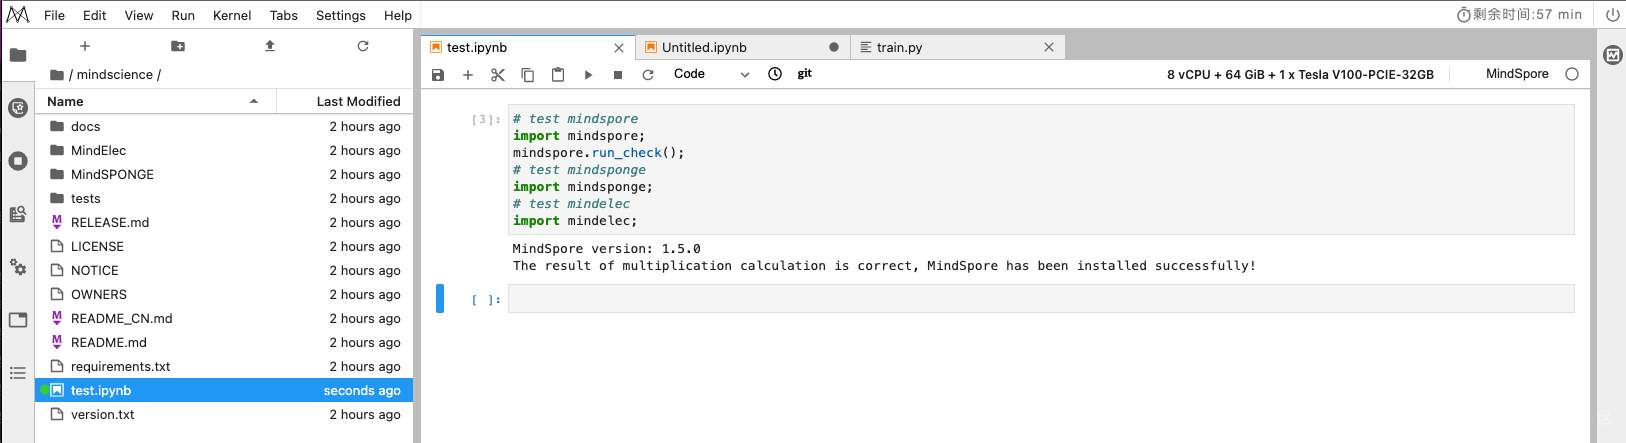Click into the executed code cell [3]
Screen dimensions: 1626x443
(1041, 170)
